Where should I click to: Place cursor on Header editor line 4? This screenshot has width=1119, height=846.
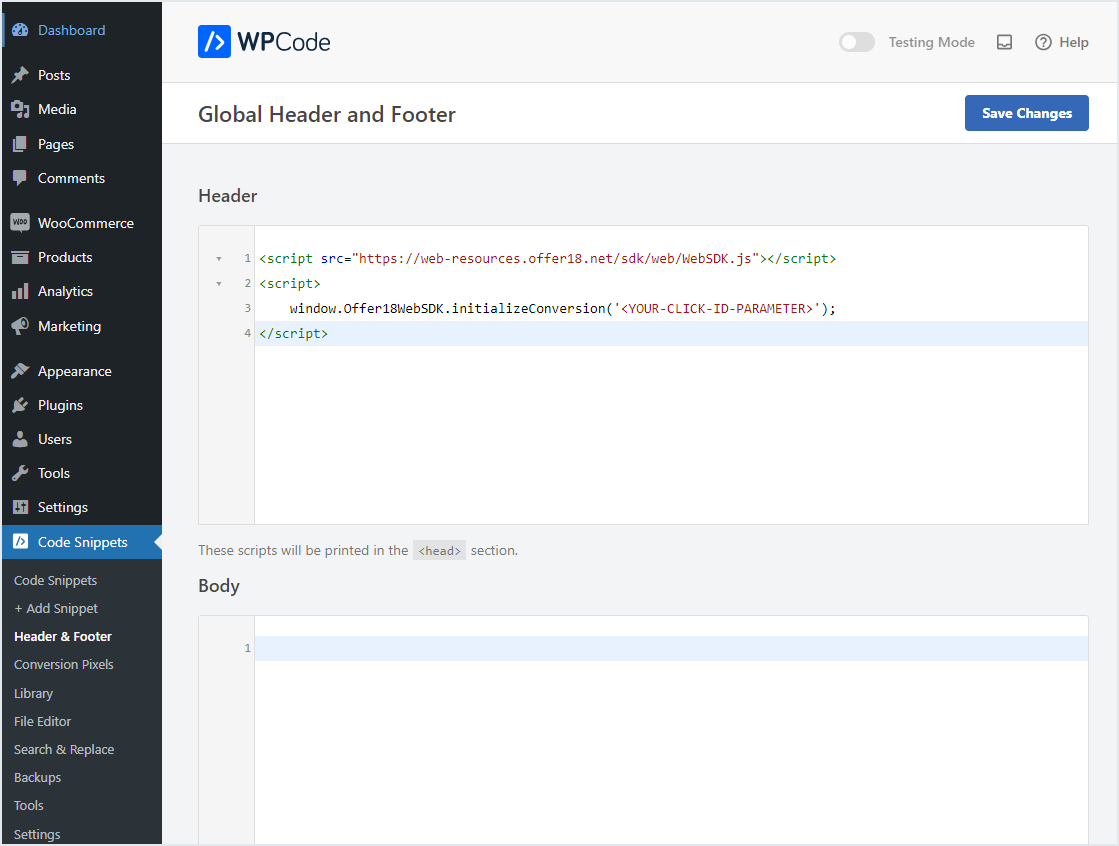(x=600, y=333)
